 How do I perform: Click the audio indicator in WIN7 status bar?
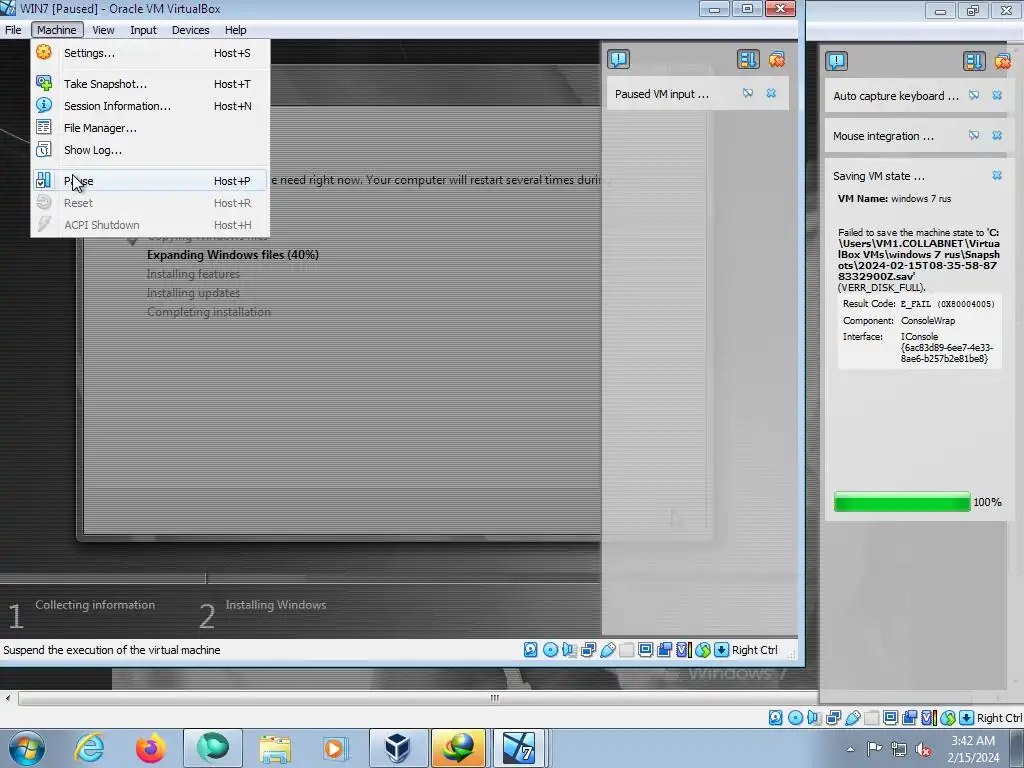[569, 650]
